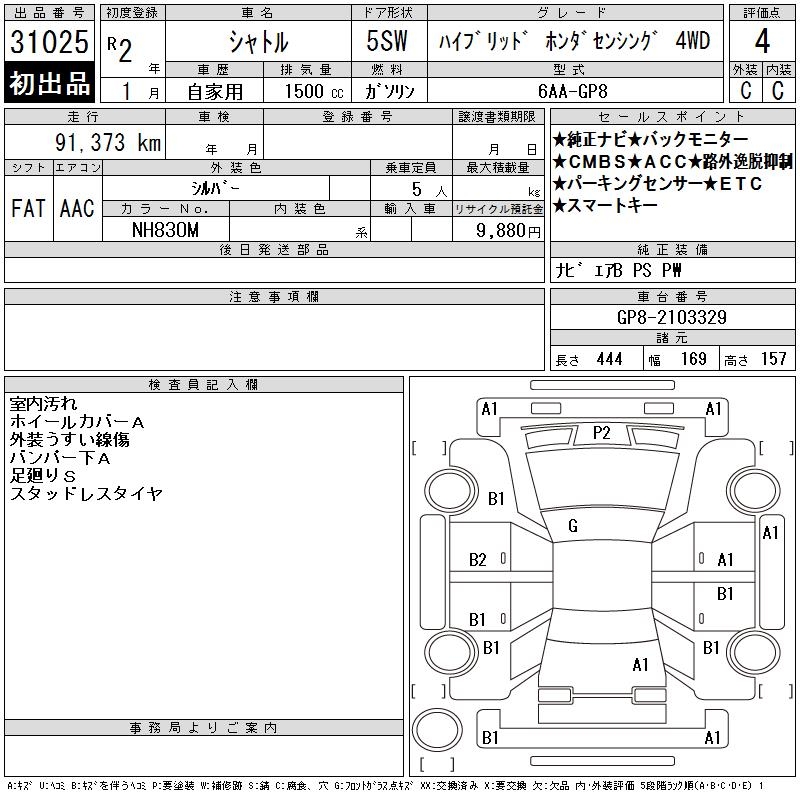Click the mileage field 91,373 km
Viewport: 800px width, 800px height.
point(108,142)
